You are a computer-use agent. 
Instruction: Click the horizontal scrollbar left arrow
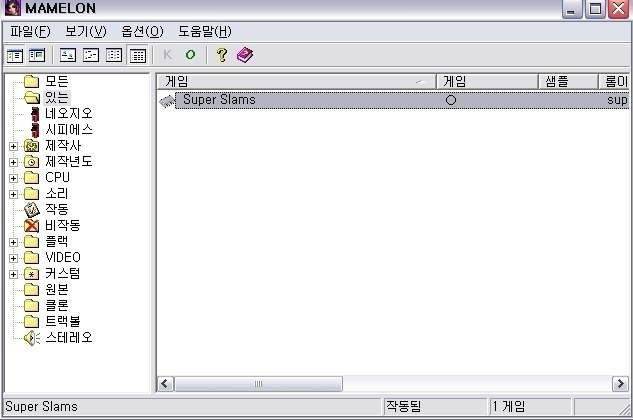click(x=165, y=384)
